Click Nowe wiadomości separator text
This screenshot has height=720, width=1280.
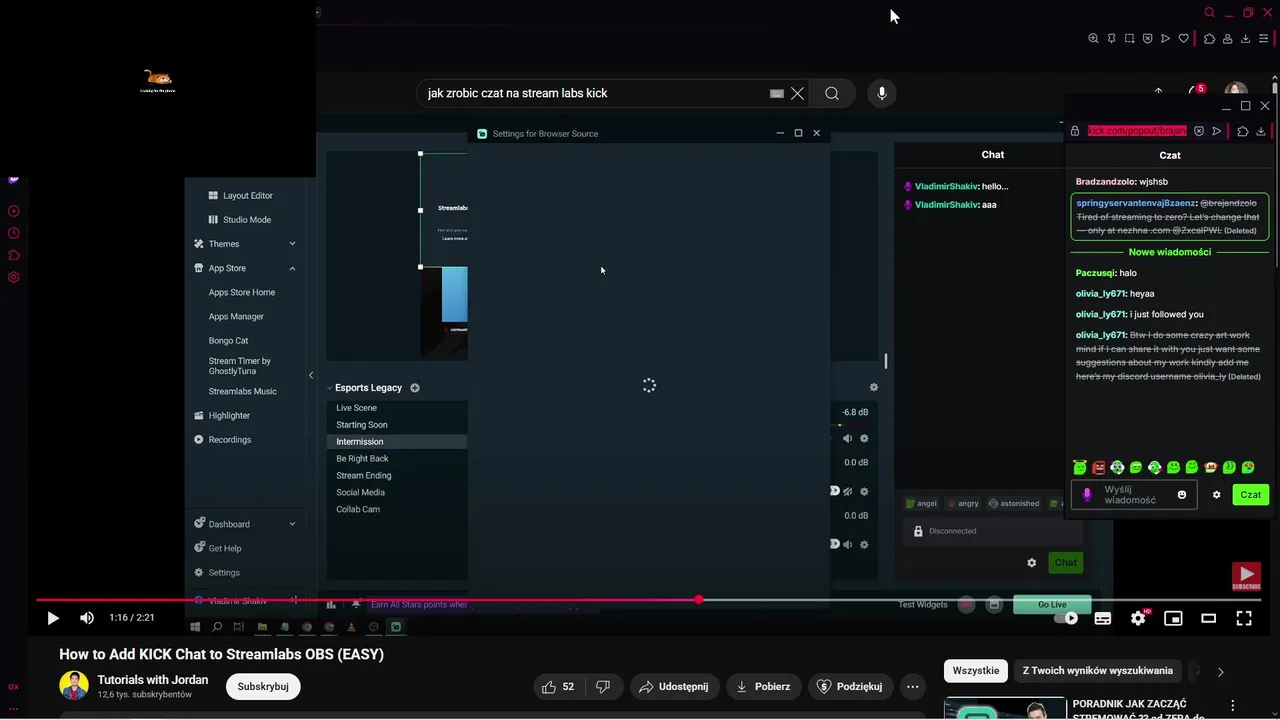[1170, 252]
